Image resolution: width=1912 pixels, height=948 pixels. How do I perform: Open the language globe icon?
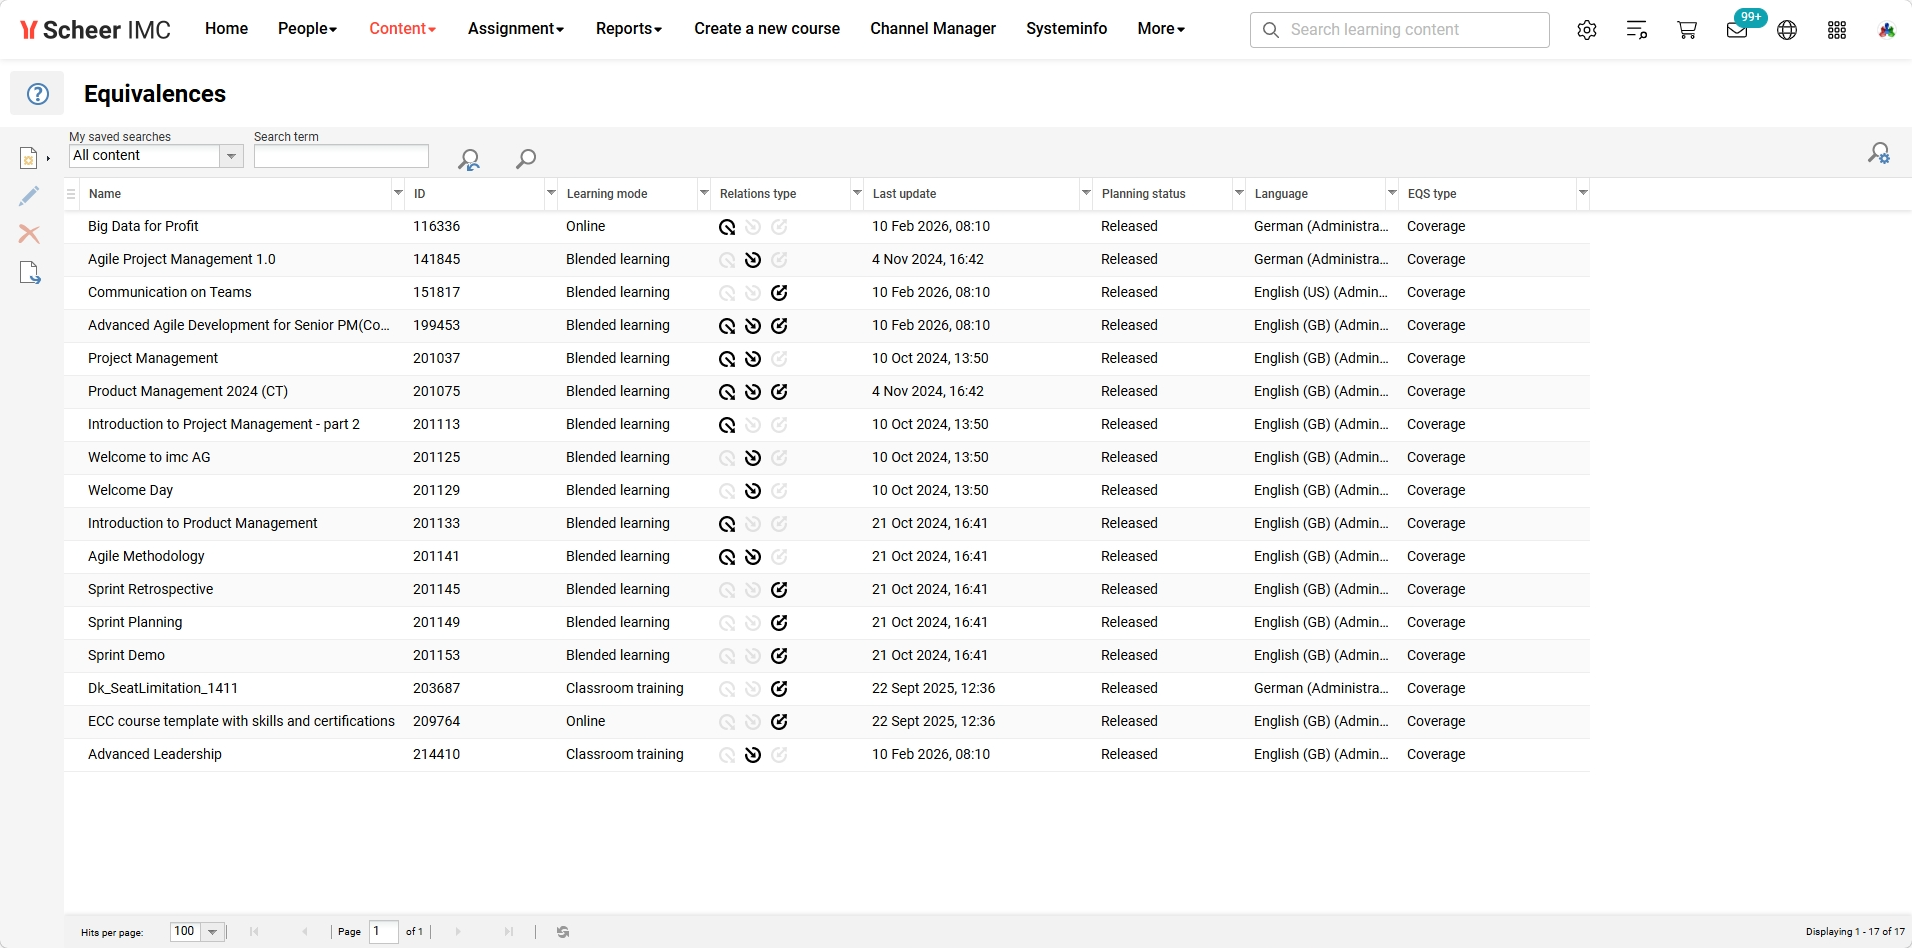[x=1787, y=30]
